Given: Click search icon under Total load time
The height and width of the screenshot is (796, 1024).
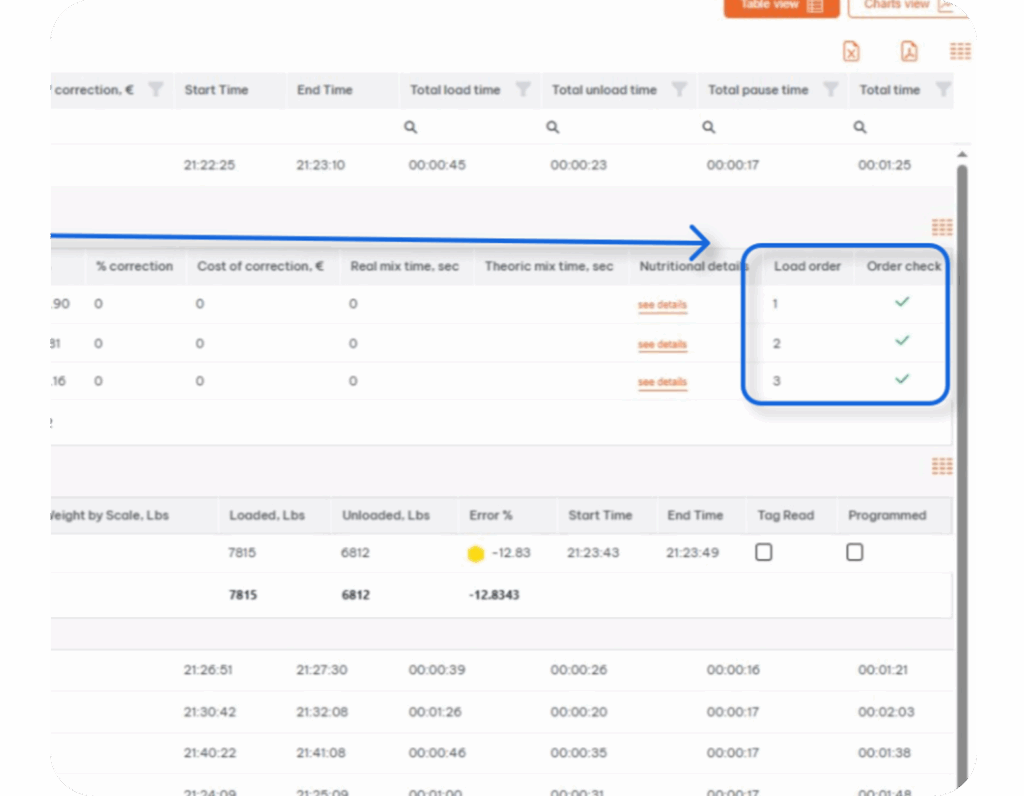Looking at the screenshot, I should [x=411, y=128].
